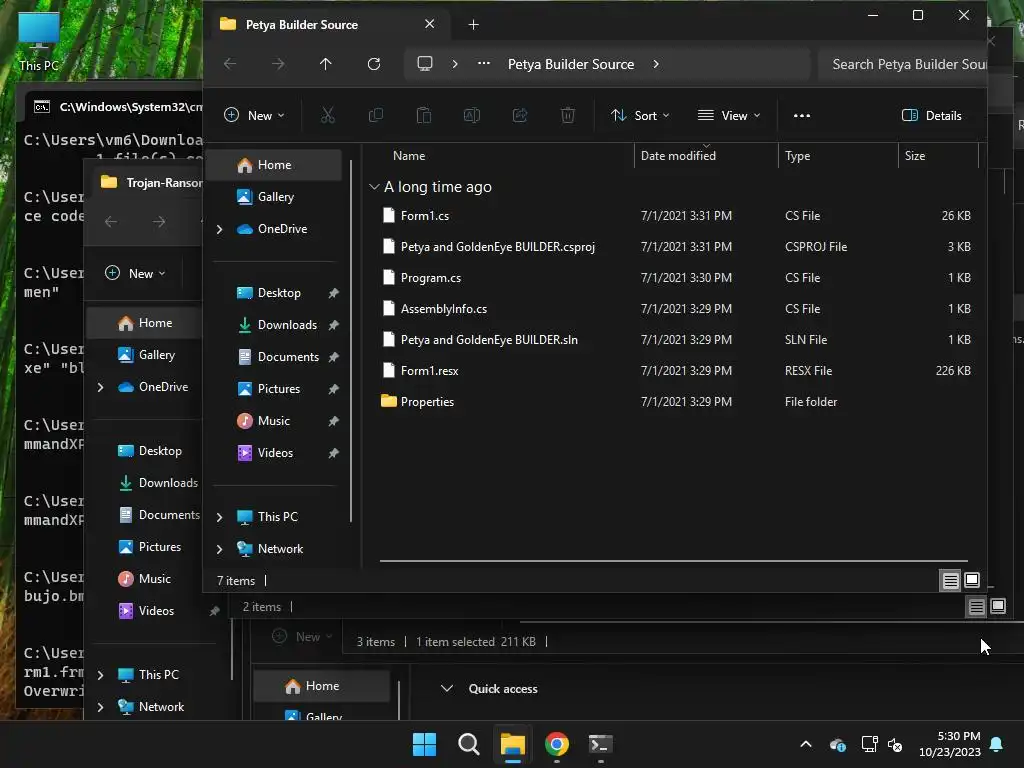Select the Properties folder
The height and width of the screenshot is (768, 1024).
point(675,402)
